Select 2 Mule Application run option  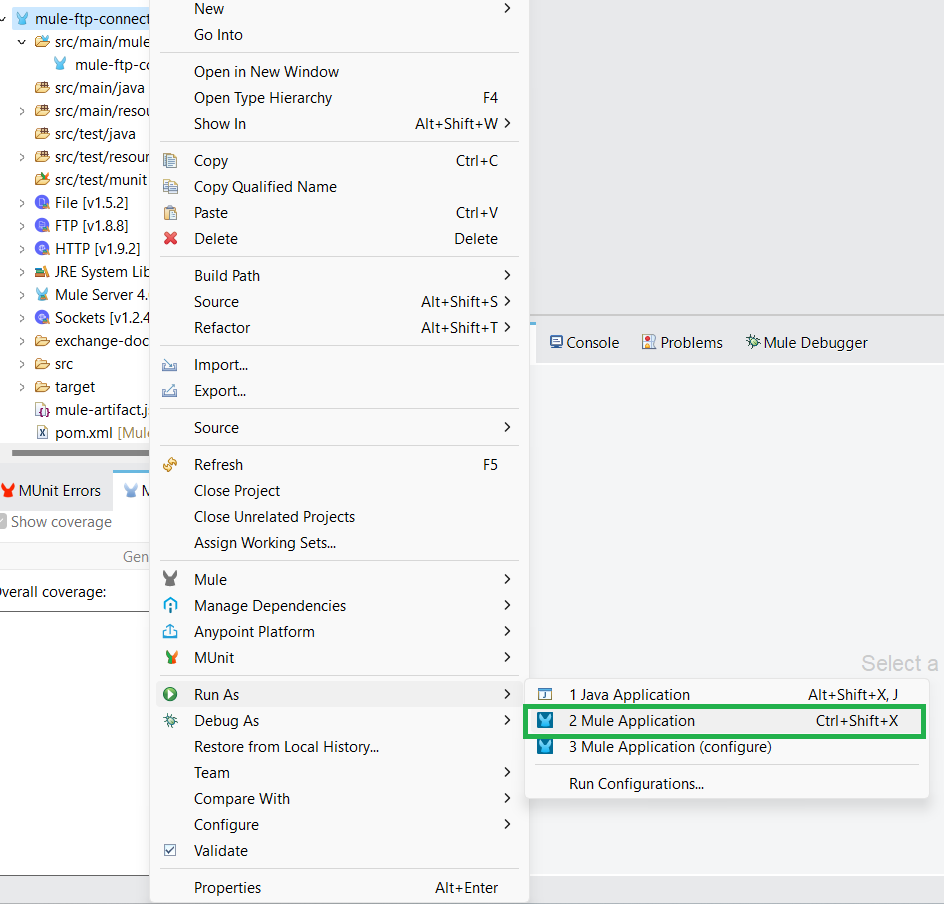(631, 721)
